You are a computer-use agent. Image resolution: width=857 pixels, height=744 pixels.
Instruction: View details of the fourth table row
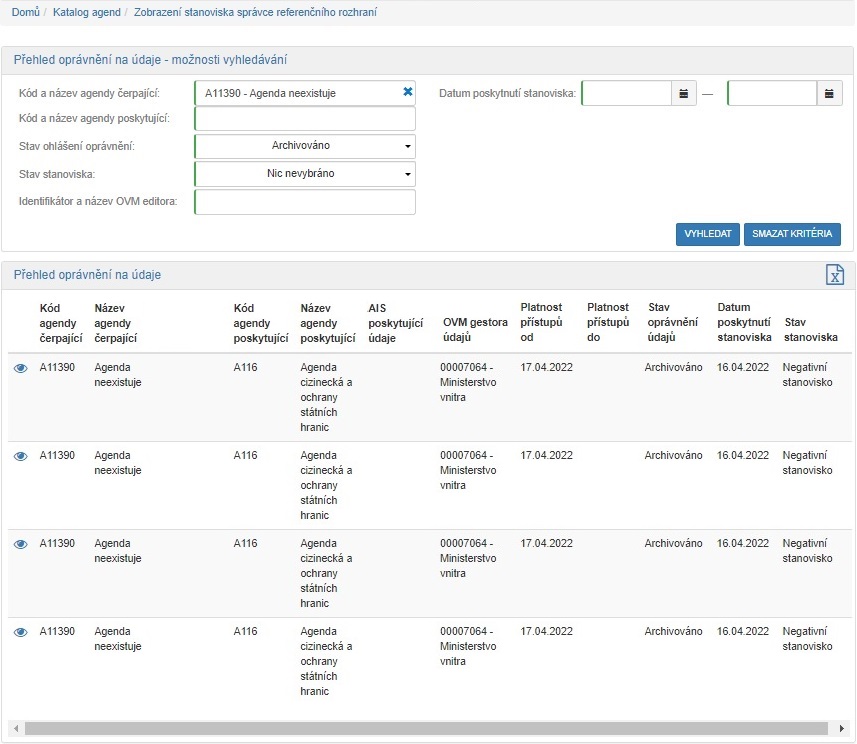(x=20, y=632)
